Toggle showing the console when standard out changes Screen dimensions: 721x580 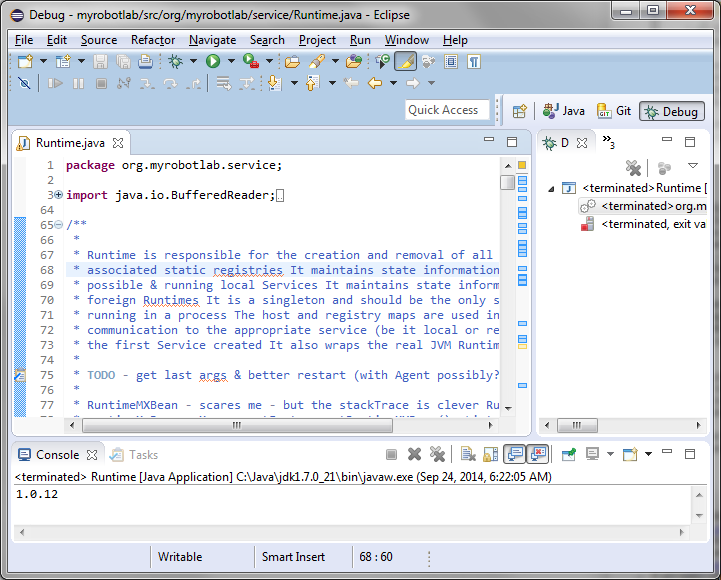pos(515,454)
